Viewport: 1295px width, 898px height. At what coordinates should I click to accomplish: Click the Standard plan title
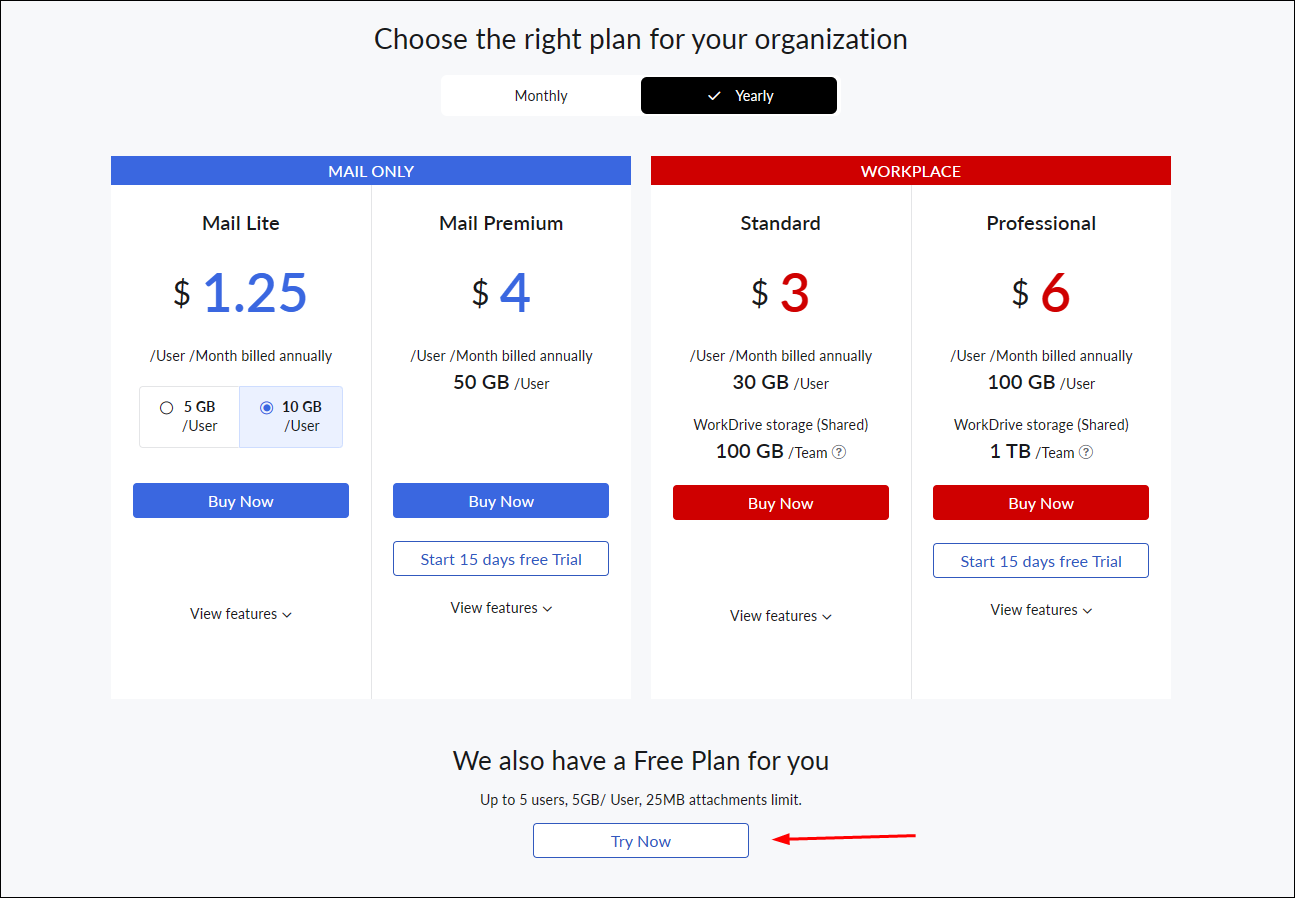click(781, 223)
